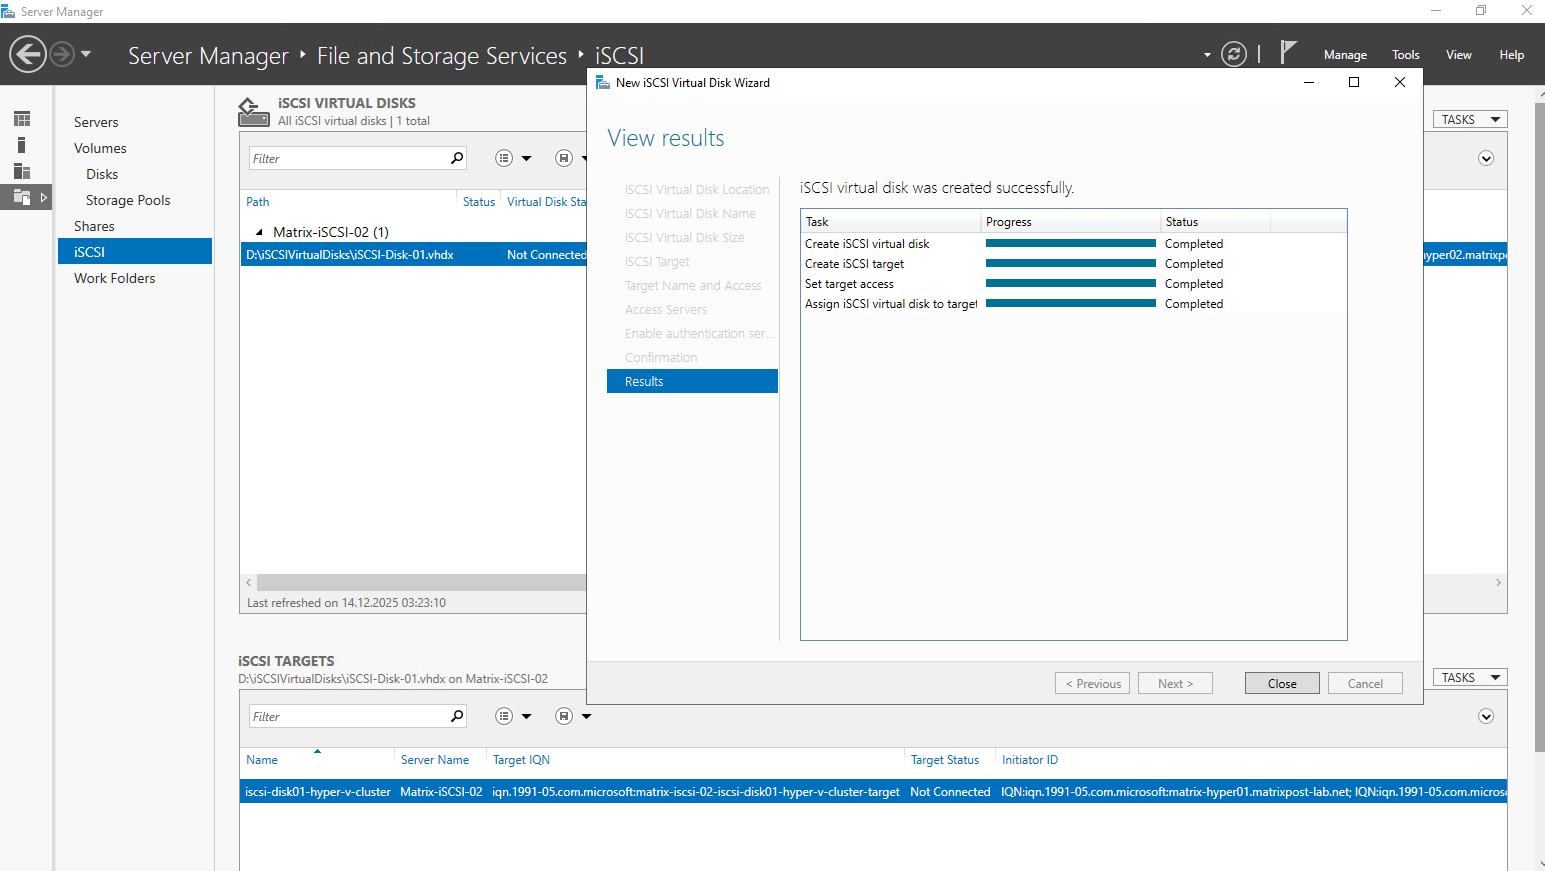Click the iSCSI targets filter field
1545x871 pixels.
coord(347,716)
